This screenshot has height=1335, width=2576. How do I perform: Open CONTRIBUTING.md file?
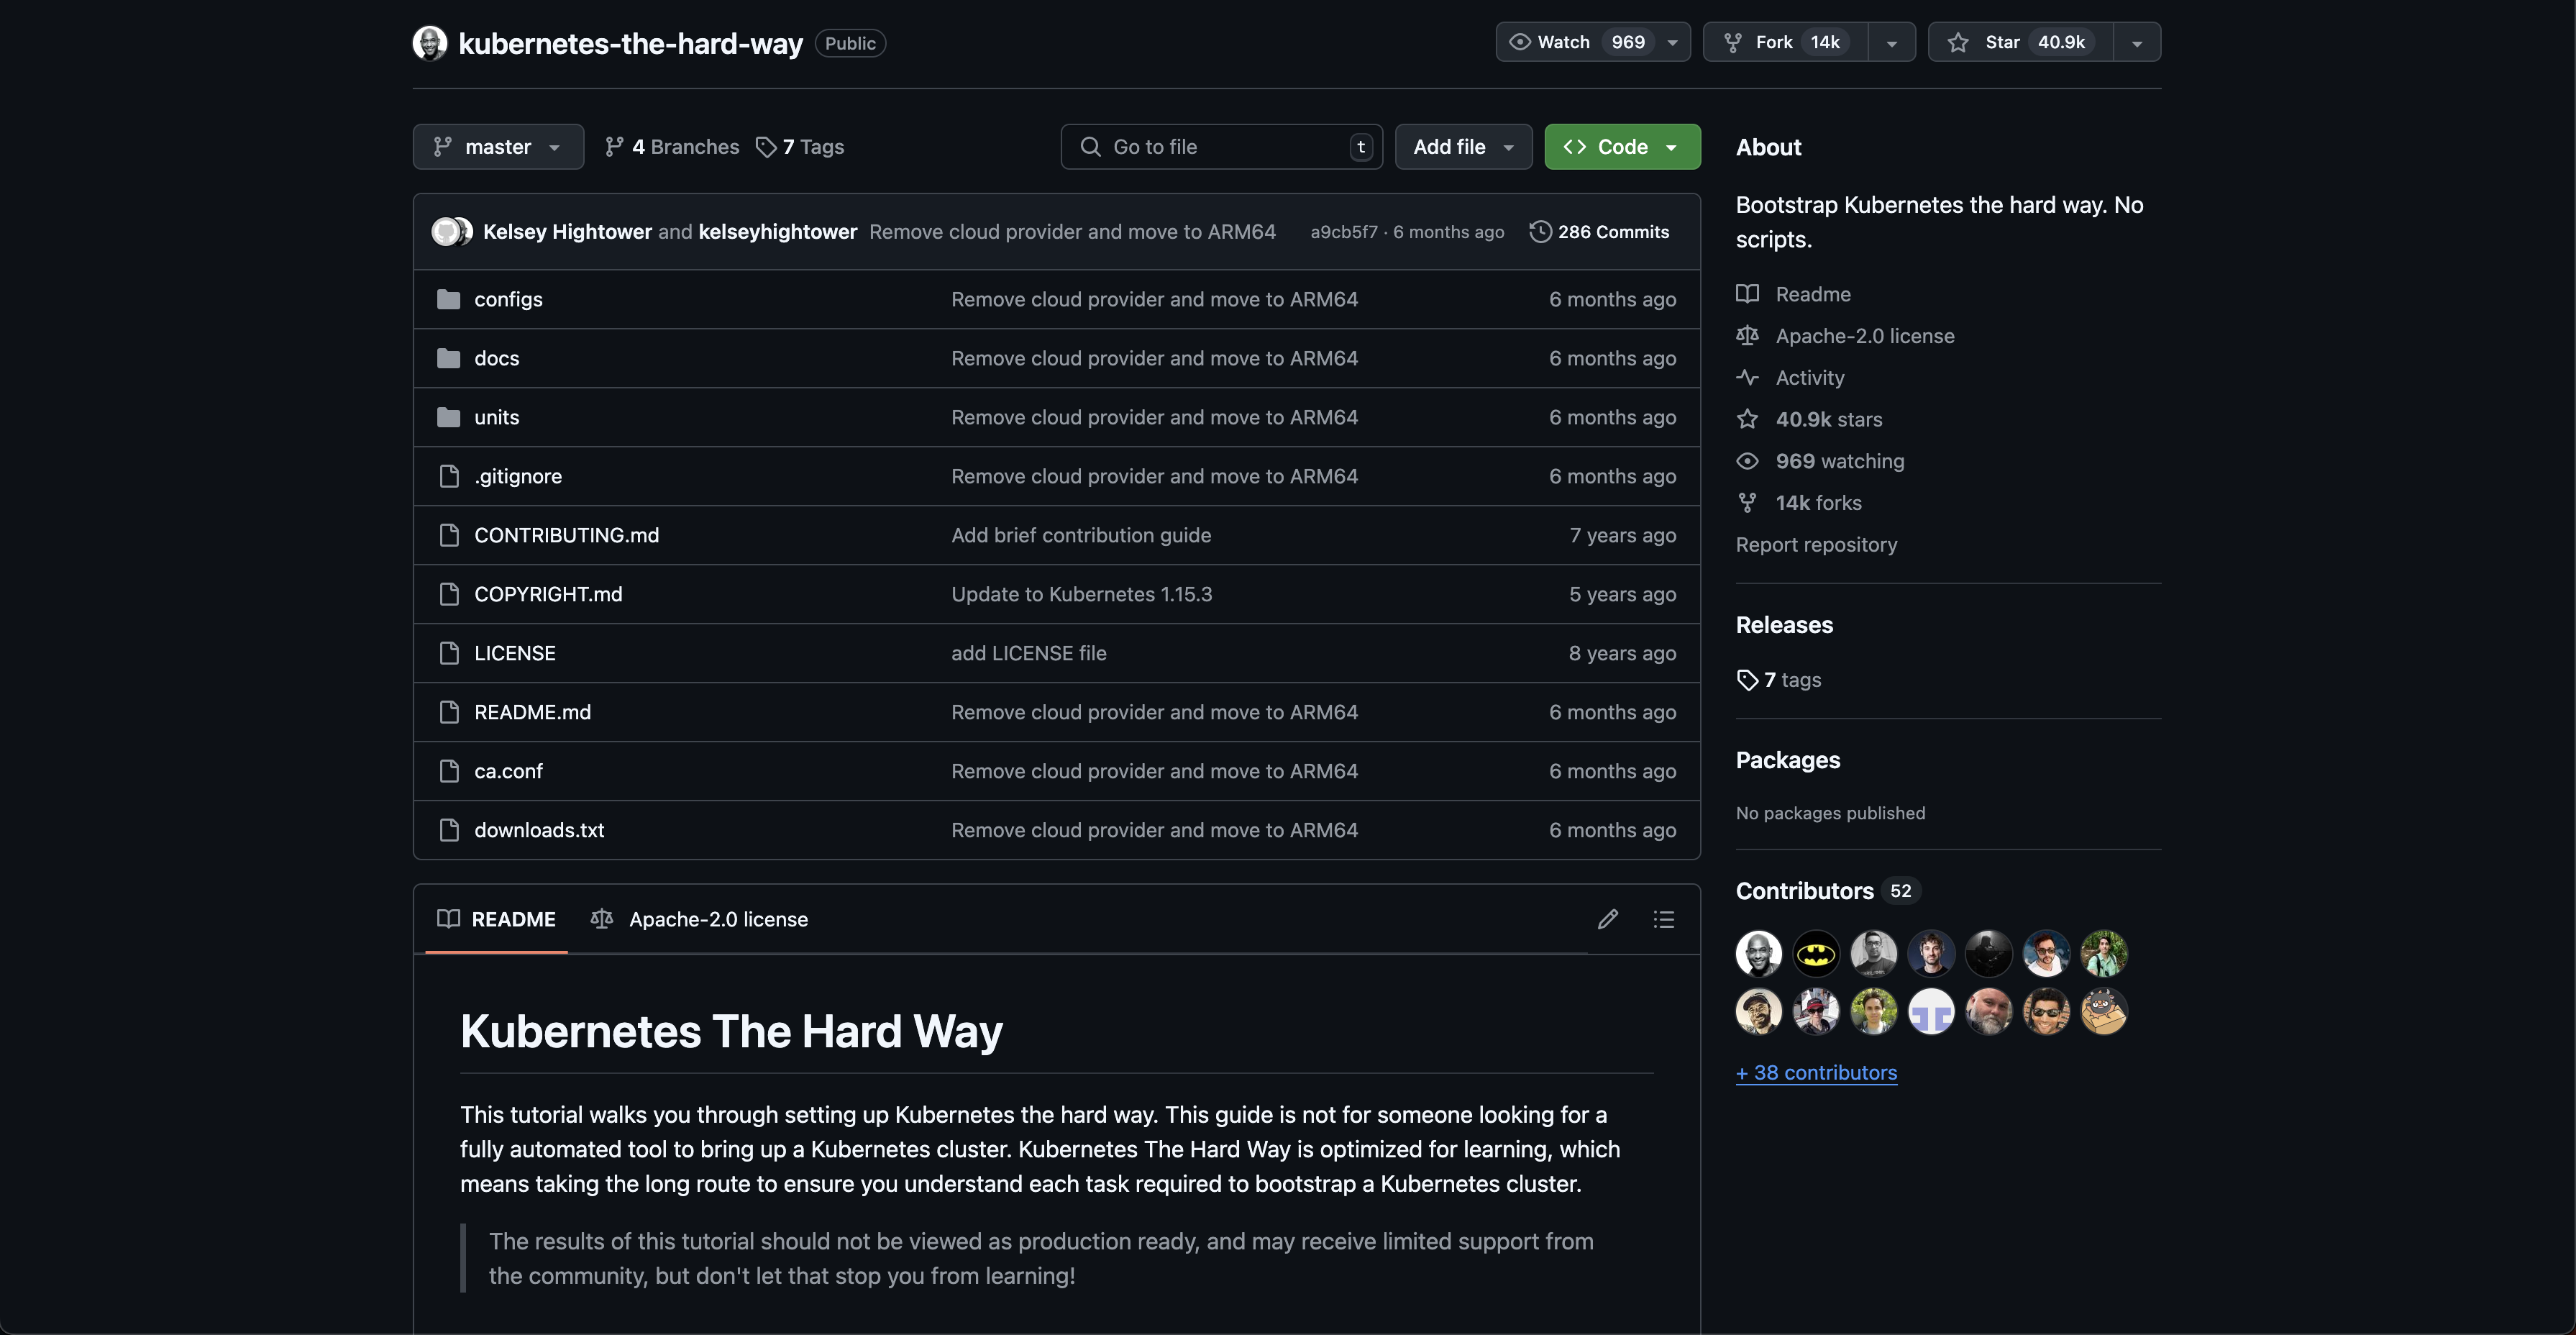tap(566, 536)
